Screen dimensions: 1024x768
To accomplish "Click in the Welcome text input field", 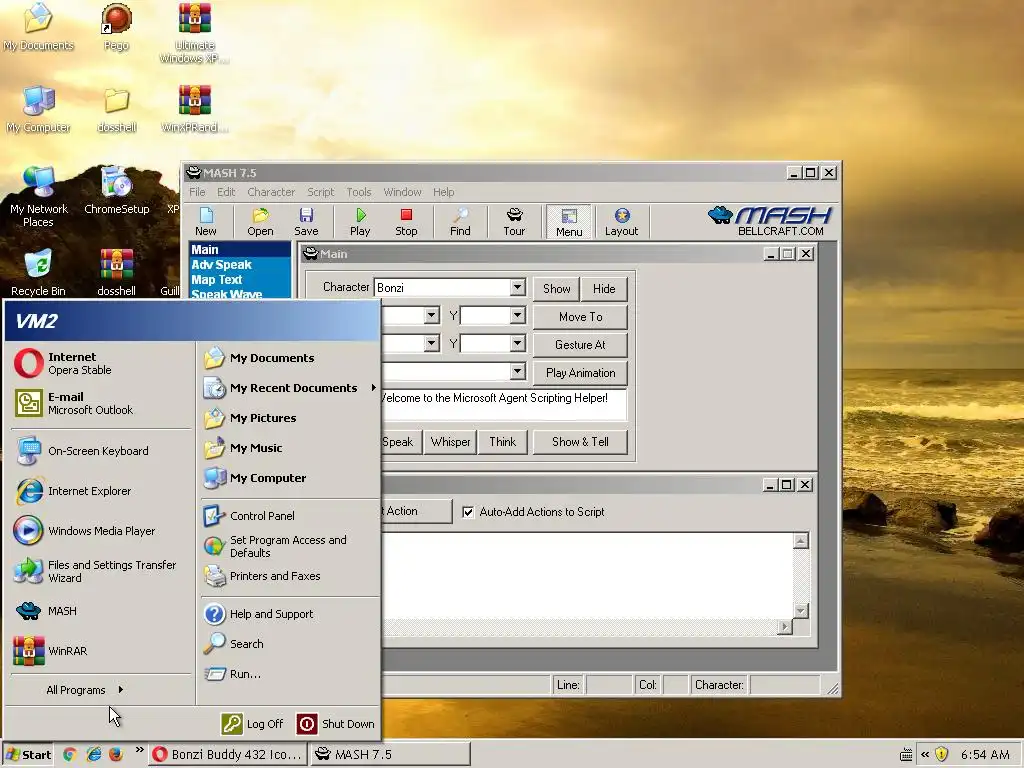I will tap(503, 404).
